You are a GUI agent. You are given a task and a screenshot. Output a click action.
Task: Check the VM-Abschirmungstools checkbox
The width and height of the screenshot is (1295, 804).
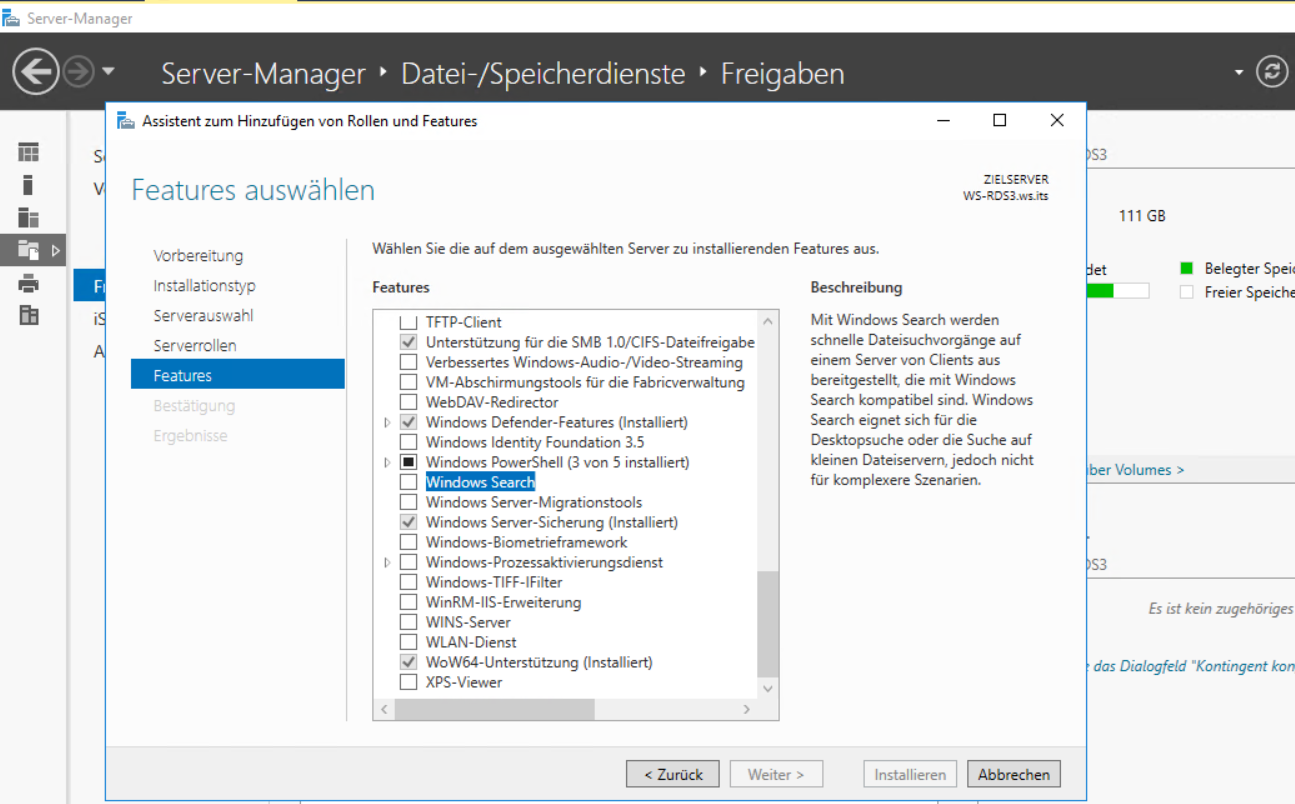point(408,382)
